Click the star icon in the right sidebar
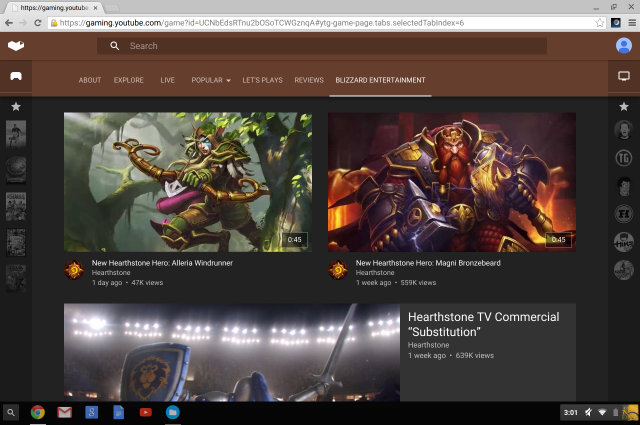This screenshot has height=425, width=640. tap(624, 106)
